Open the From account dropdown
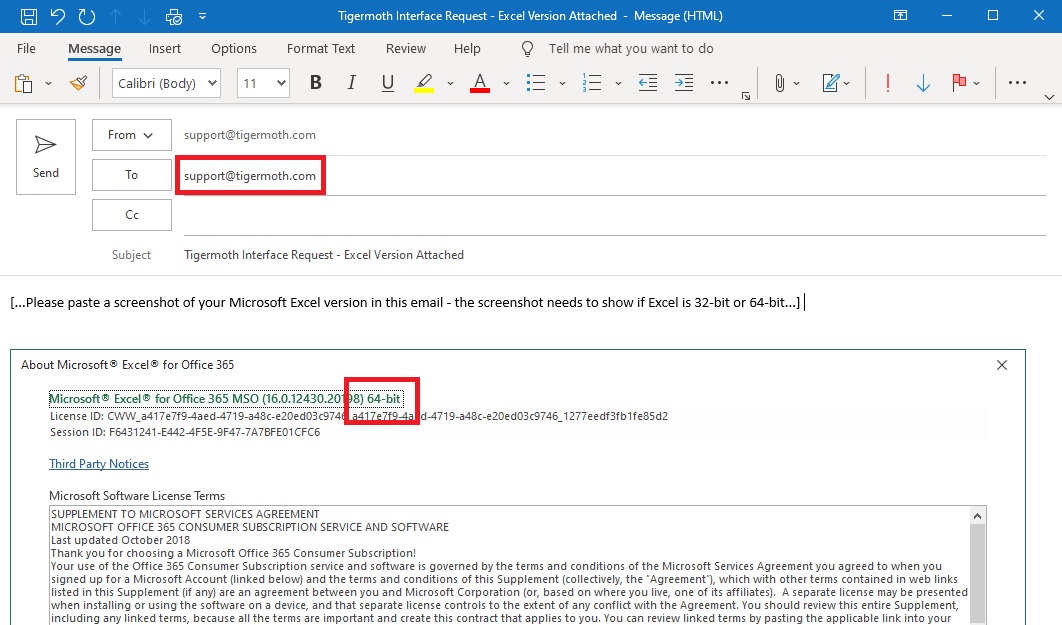This screenshot has width=1062, height=625. point(131,135)
